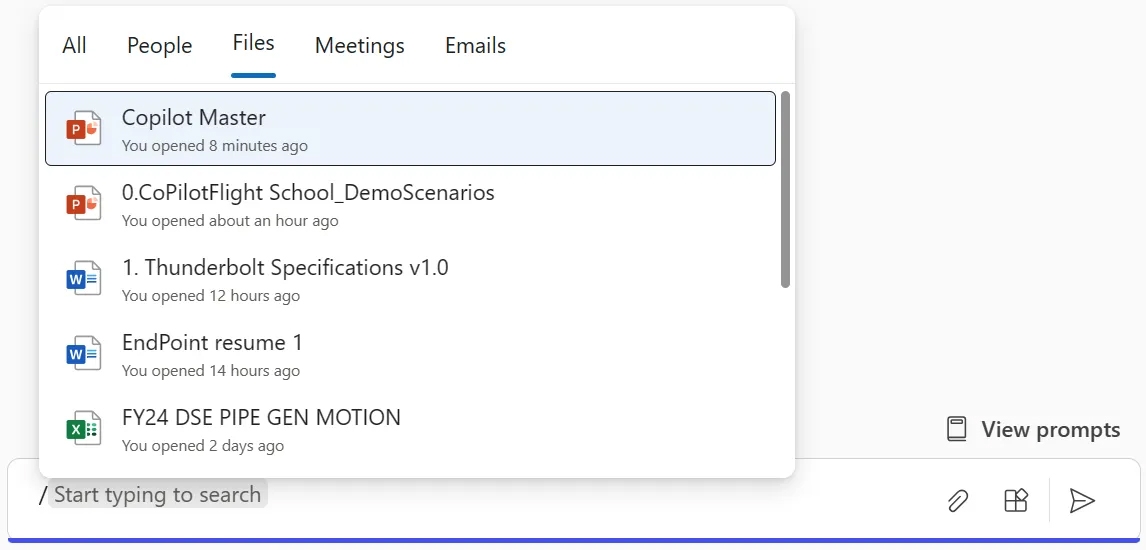Pick the EndPoint resume 1 title

pos(212,343)
